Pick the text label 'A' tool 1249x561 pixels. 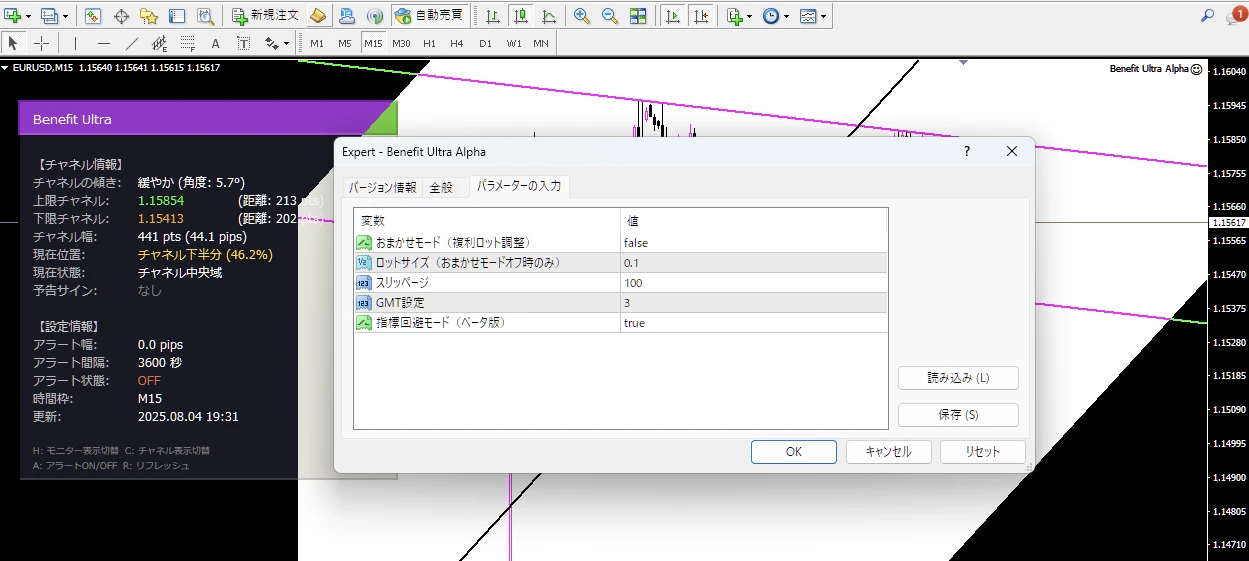[215, 43]
